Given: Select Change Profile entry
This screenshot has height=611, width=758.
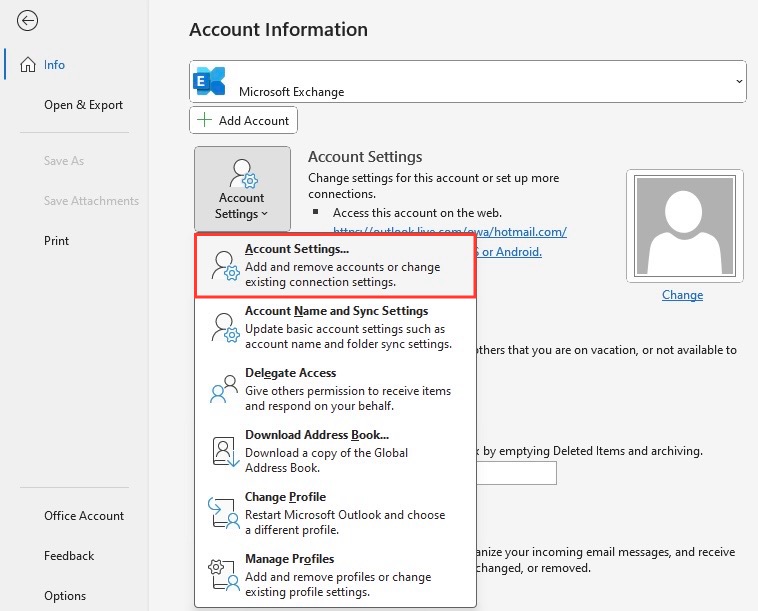Looking at the screenshot, I should coord(335,513).
